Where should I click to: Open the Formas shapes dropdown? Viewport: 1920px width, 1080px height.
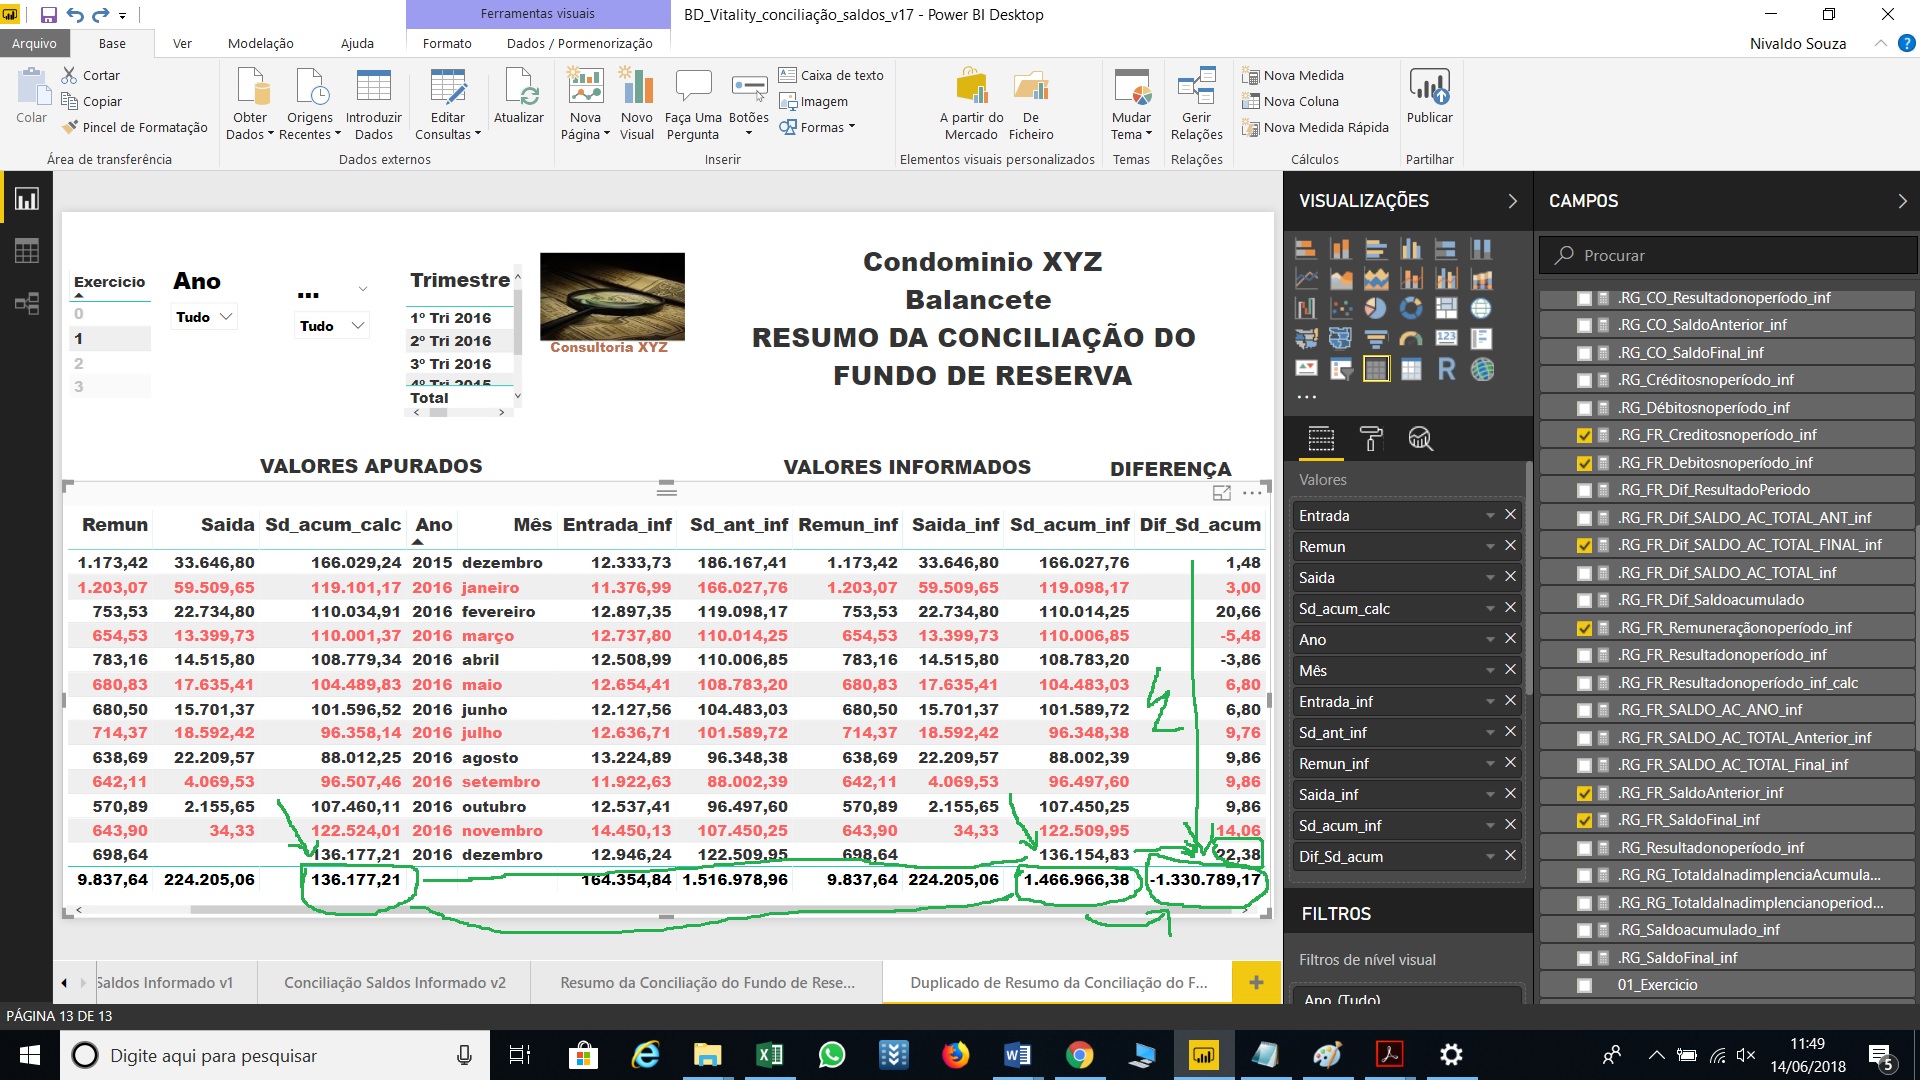pos(818,127)
